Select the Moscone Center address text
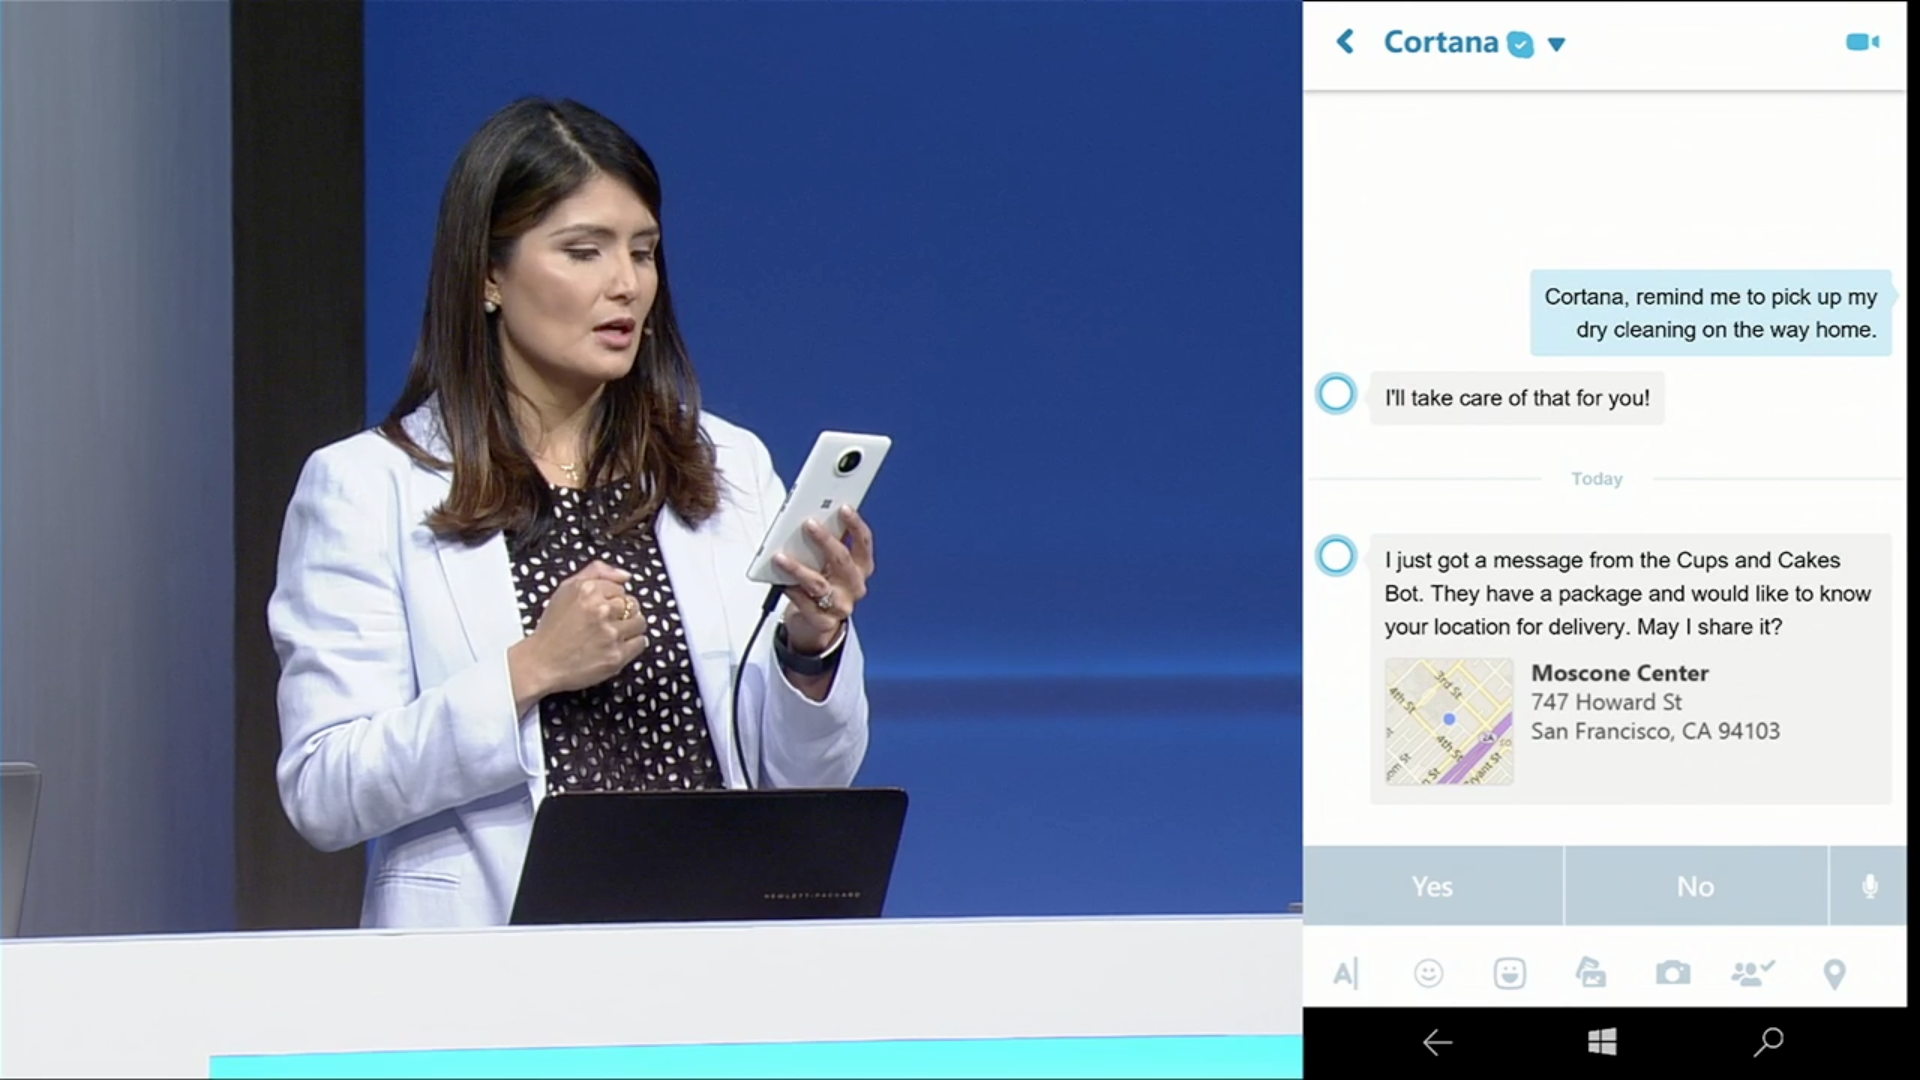 pos(1654,702)
